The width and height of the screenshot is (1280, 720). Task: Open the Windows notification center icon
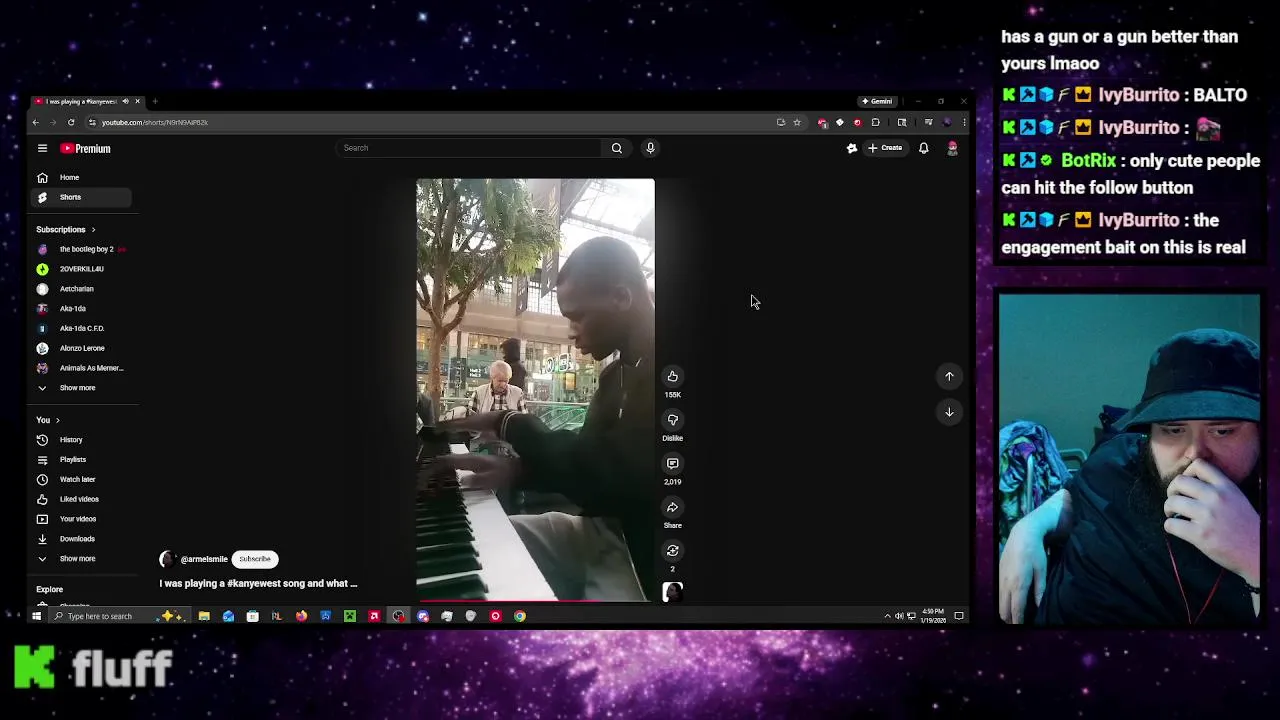(959, 616)
